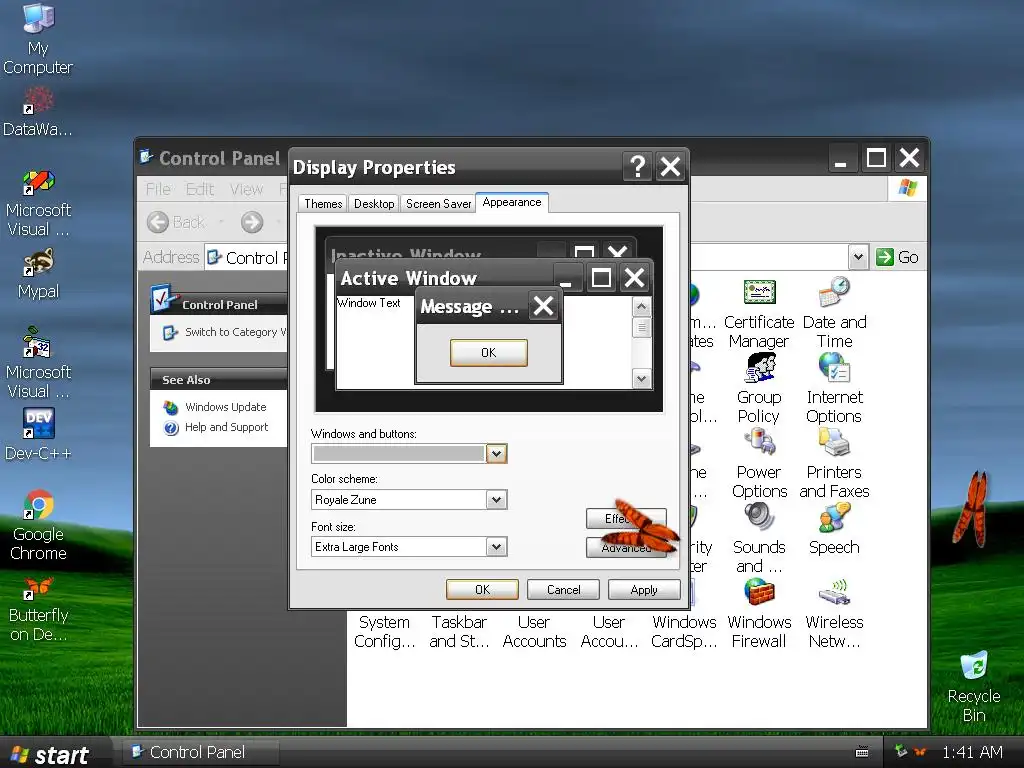Switch to the Themes tab

323,204
